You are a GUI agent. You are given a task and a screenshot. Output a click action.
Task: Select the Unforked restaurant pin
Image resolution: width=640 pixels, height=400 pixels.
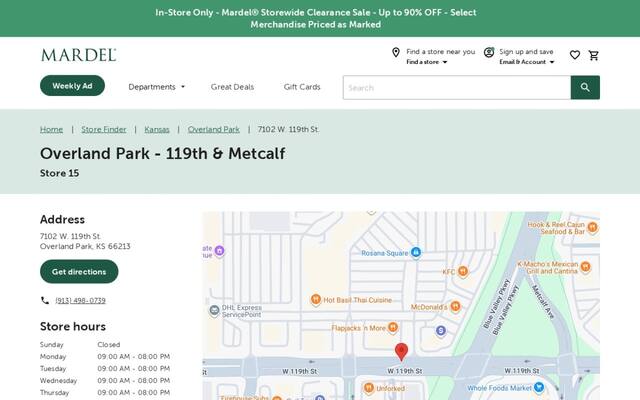point(369,387)
